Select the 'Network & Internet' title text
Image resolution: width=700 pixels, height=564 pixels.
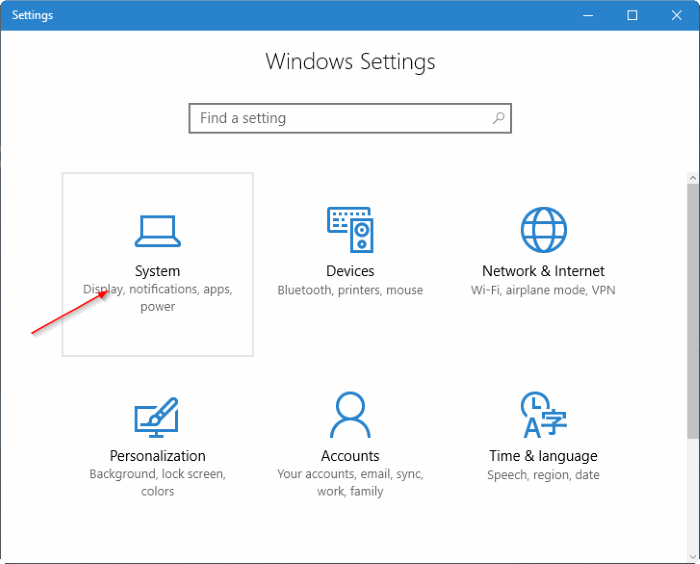pyautogui.click(x=543, y=271)
